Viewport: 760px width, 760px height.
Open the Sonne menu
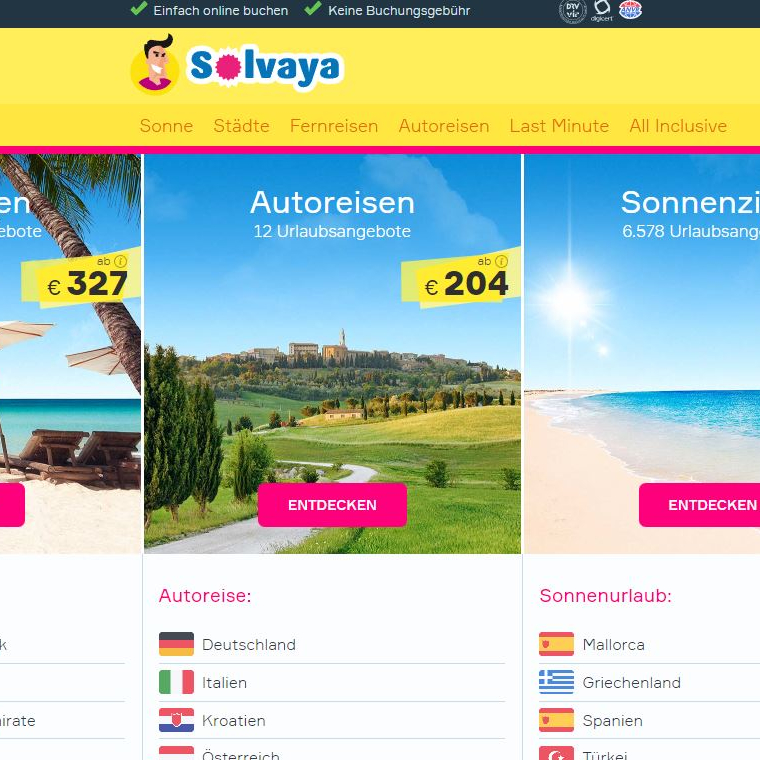[166, 126]
